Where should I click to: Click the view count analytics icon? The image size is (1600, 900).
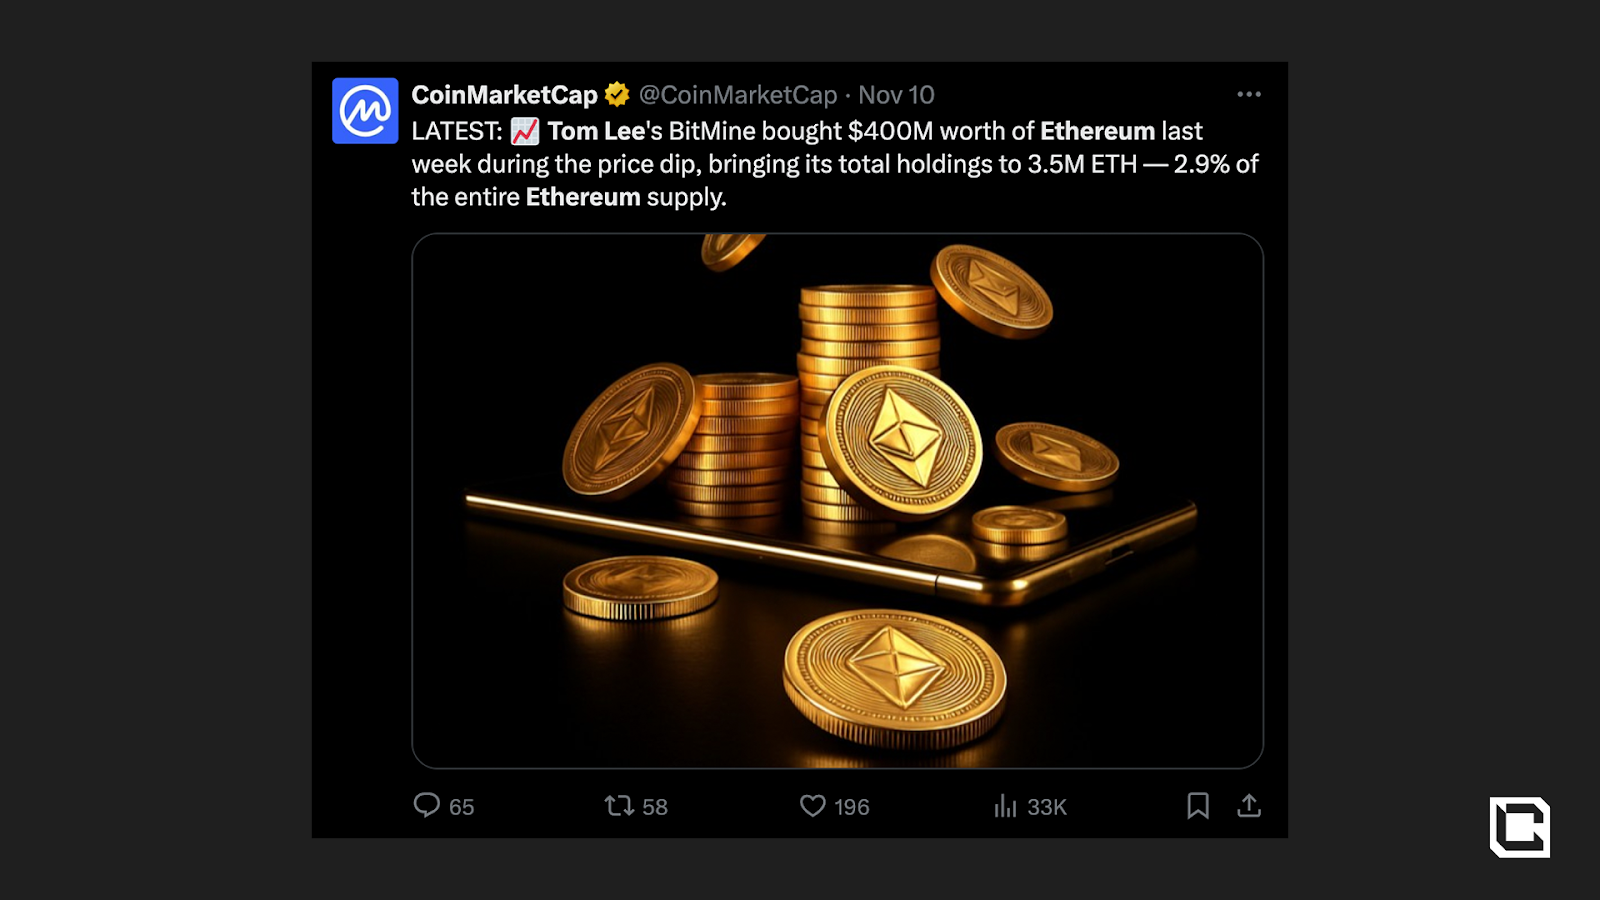(1003, 807)
